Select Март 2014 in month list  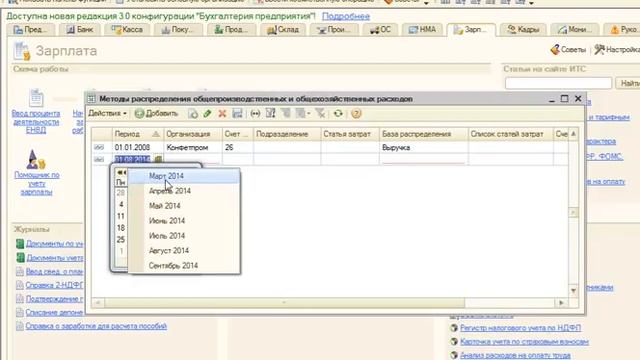click(x=184, y=176)
